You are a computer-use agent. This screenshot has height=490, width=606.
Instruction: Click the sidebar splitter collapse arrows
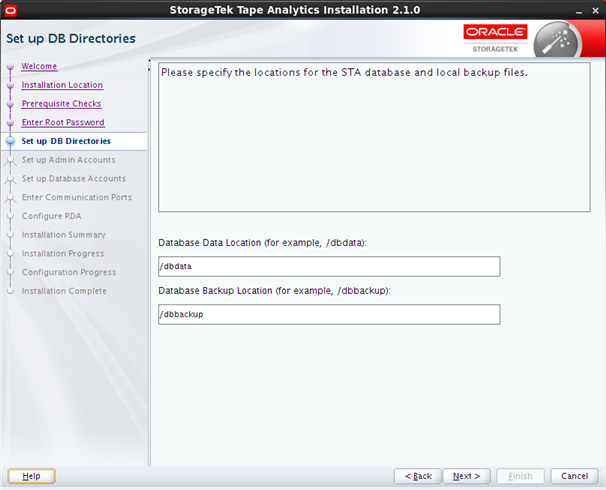[149, 65]
